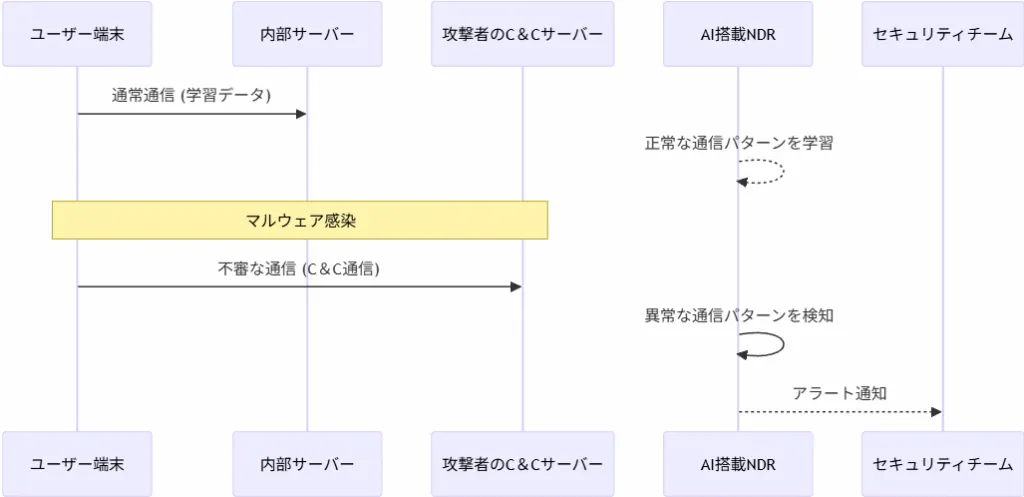1024x497 pixels.
Task: Click the top 攻撃者のC&Cサーバー box
Action: click(x=522, y=34)
